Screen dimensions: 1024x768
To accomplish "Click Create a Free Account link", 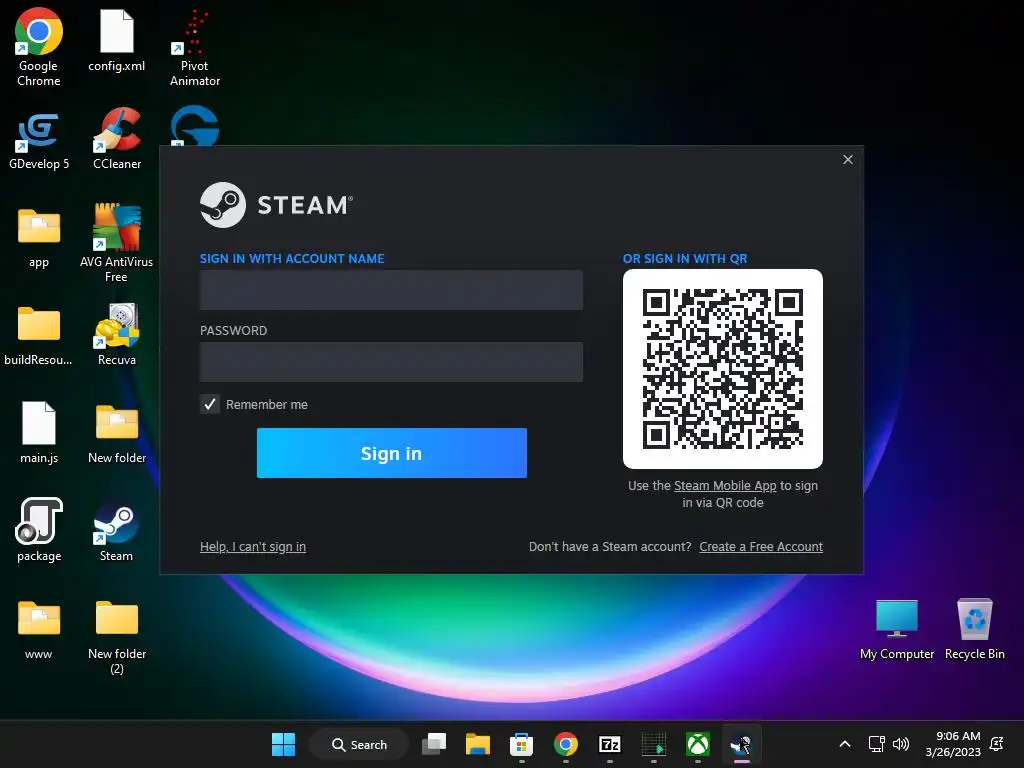I will 761,547.
